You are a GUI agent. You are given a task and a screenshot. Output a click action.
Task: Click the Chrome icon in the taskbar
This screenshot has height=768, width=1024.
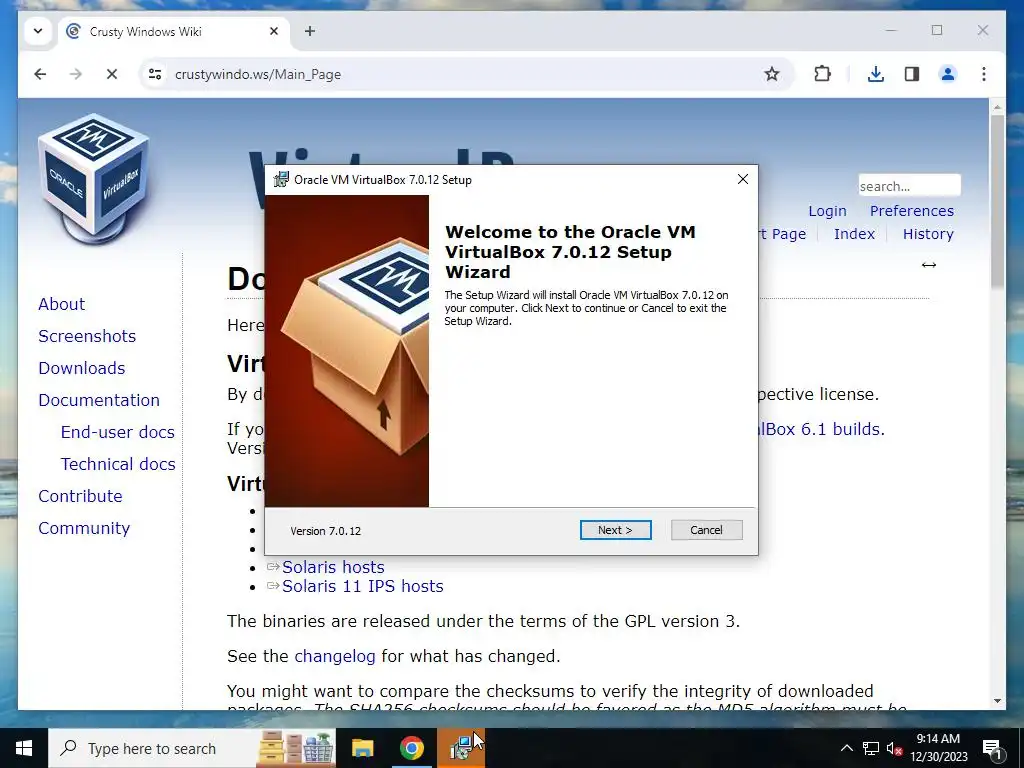(x=411, y=748)
